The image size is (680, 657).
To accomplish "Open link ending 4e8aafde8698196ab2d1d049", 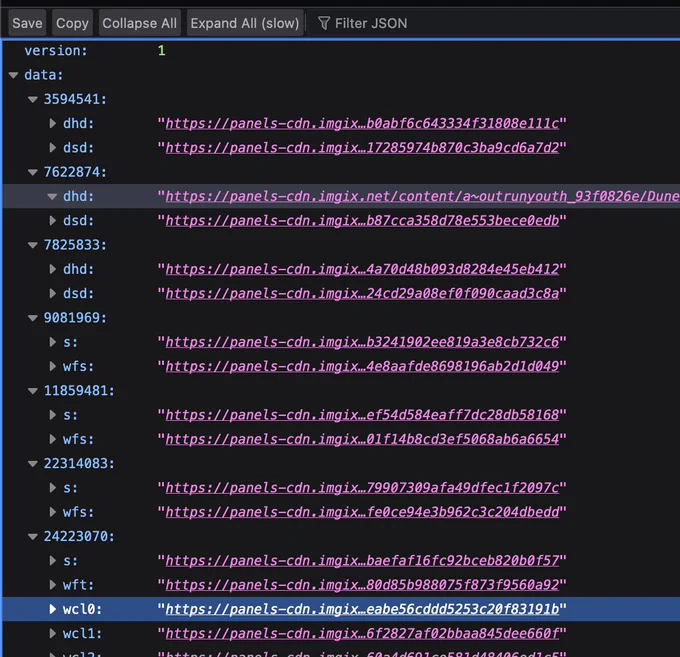I will tap(362, 367).
